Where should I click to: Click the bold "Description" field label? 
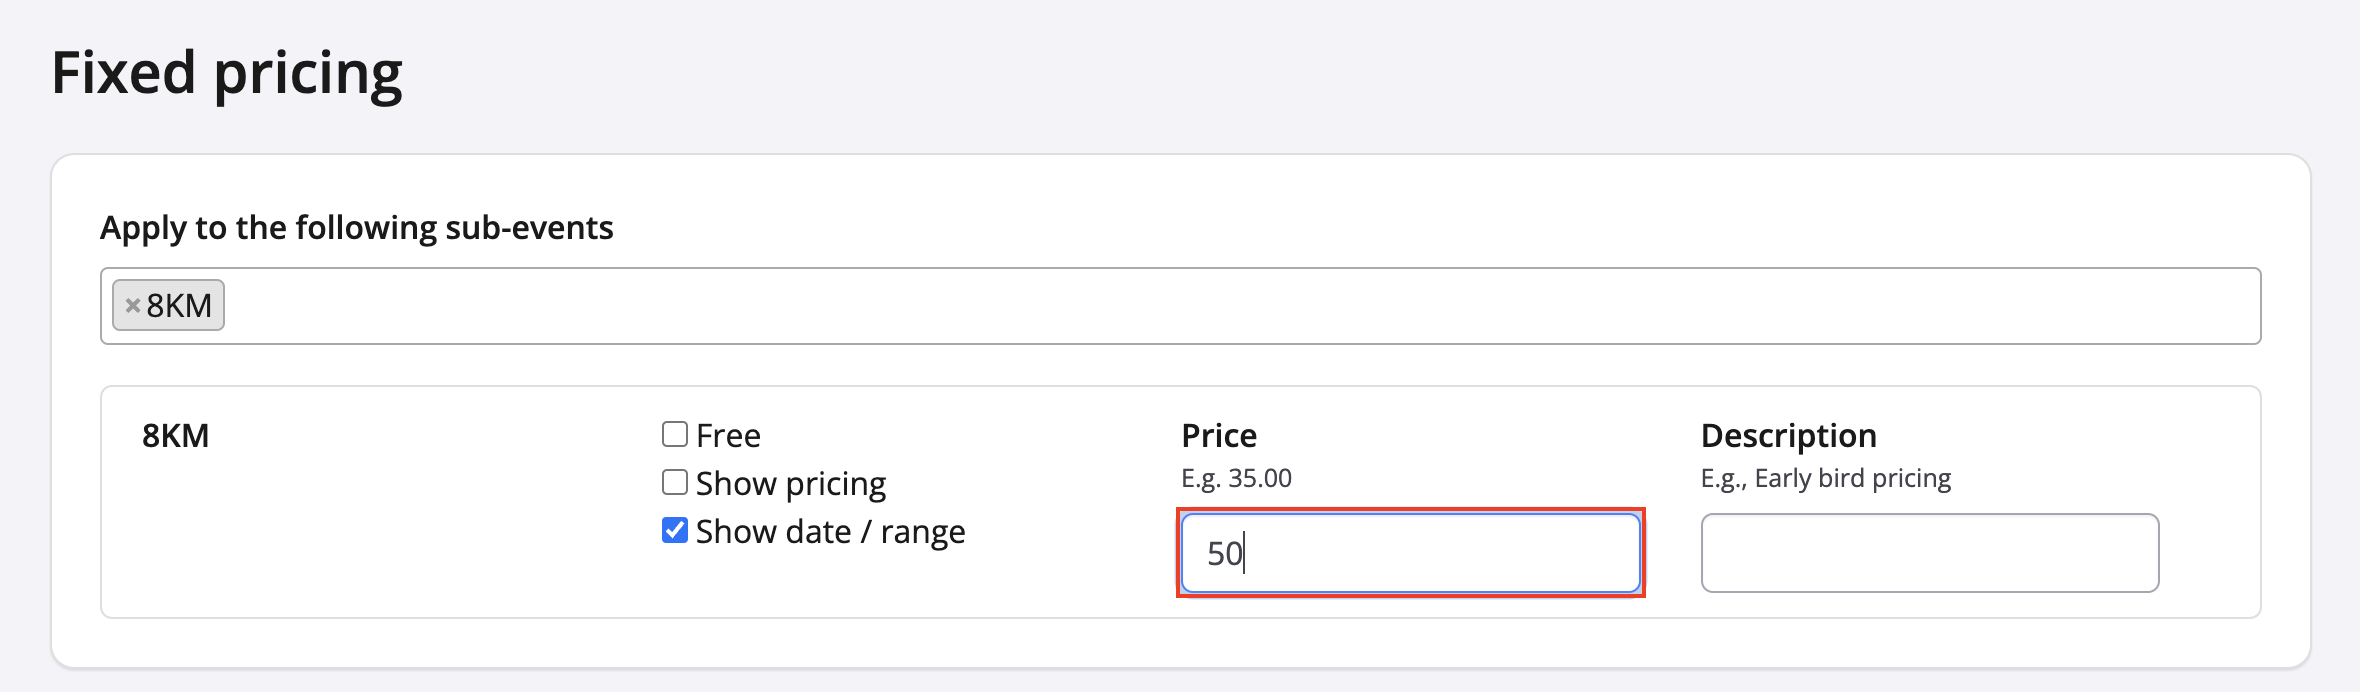pos(1788,436)
